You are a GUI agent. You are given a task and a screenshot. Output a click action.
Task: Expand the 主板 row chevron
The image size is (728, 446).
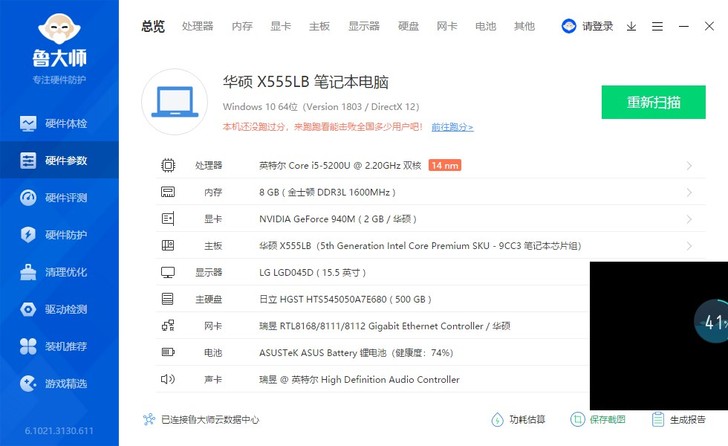coord(689,246)
